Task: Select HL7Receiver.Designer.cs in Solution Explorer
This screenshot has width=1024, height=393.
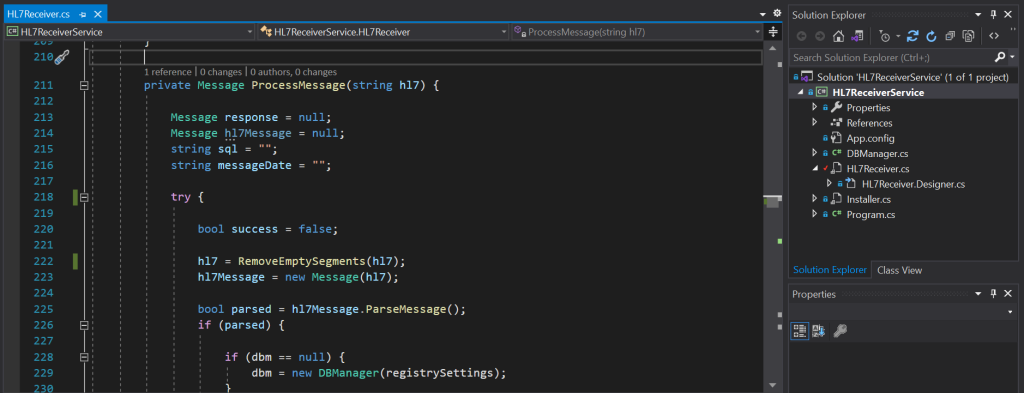Action: point(913,184)
